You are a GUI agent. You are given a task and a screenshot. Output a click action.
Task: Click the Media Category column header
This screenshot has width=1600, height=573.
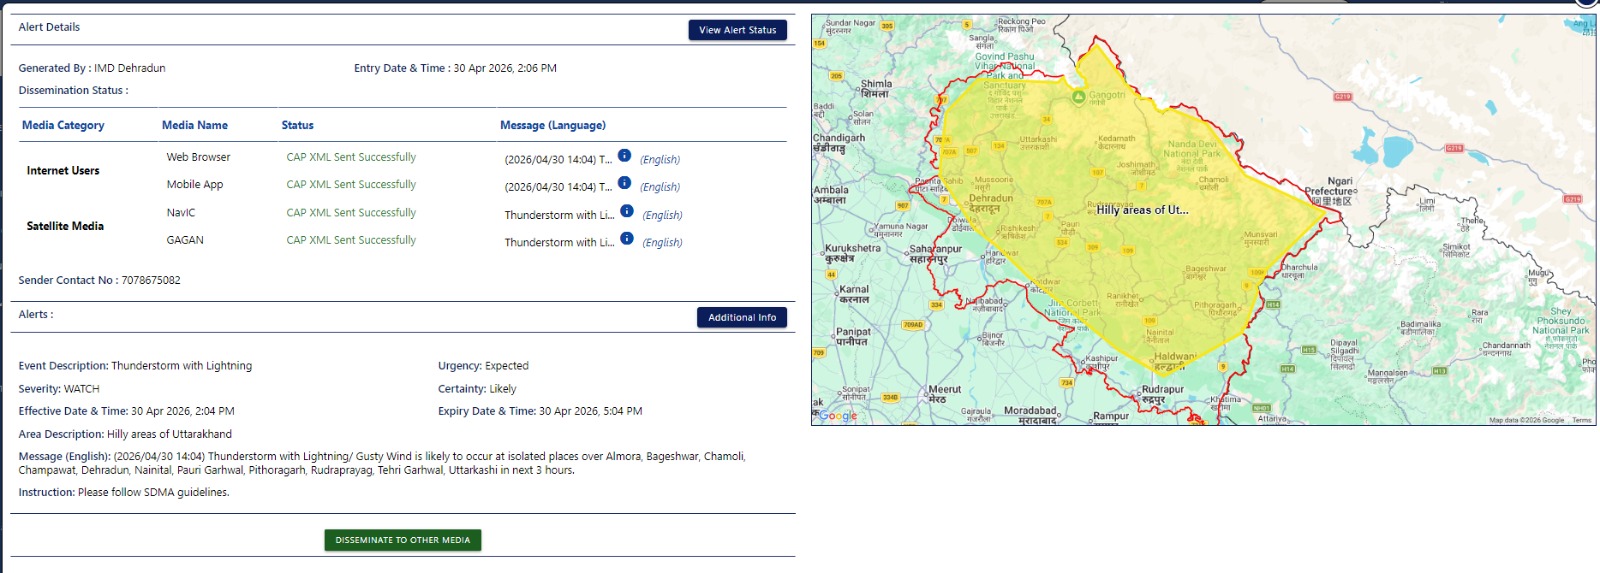(x=63, y=126)
